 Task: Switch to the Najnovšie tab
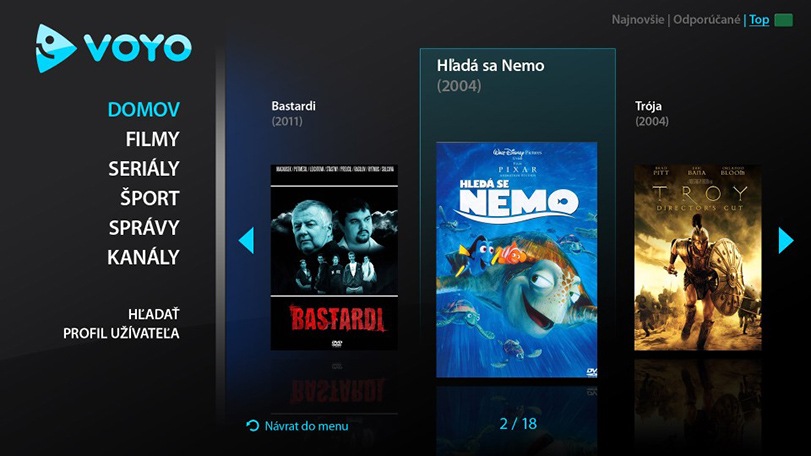[638, 20]
